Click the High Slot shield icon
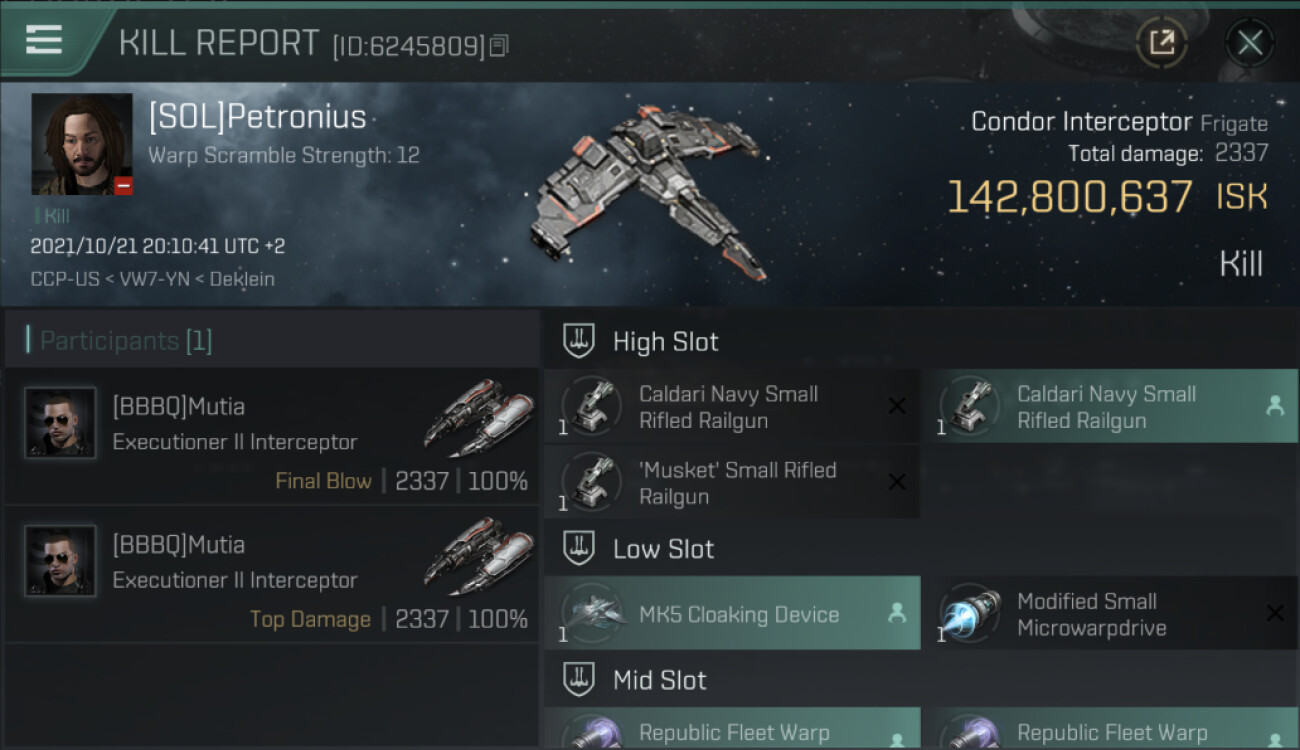 point(579,341)
